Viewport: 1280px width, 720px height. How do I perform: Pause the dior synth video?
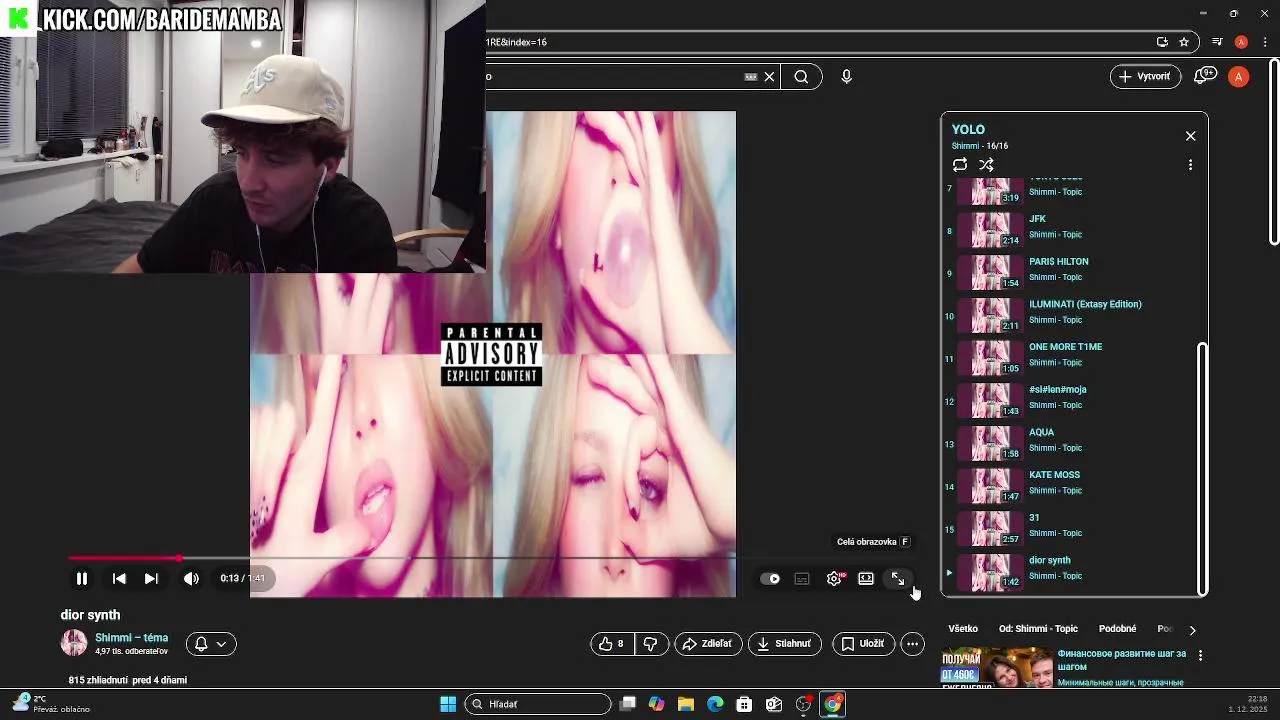tap(82, 578)
